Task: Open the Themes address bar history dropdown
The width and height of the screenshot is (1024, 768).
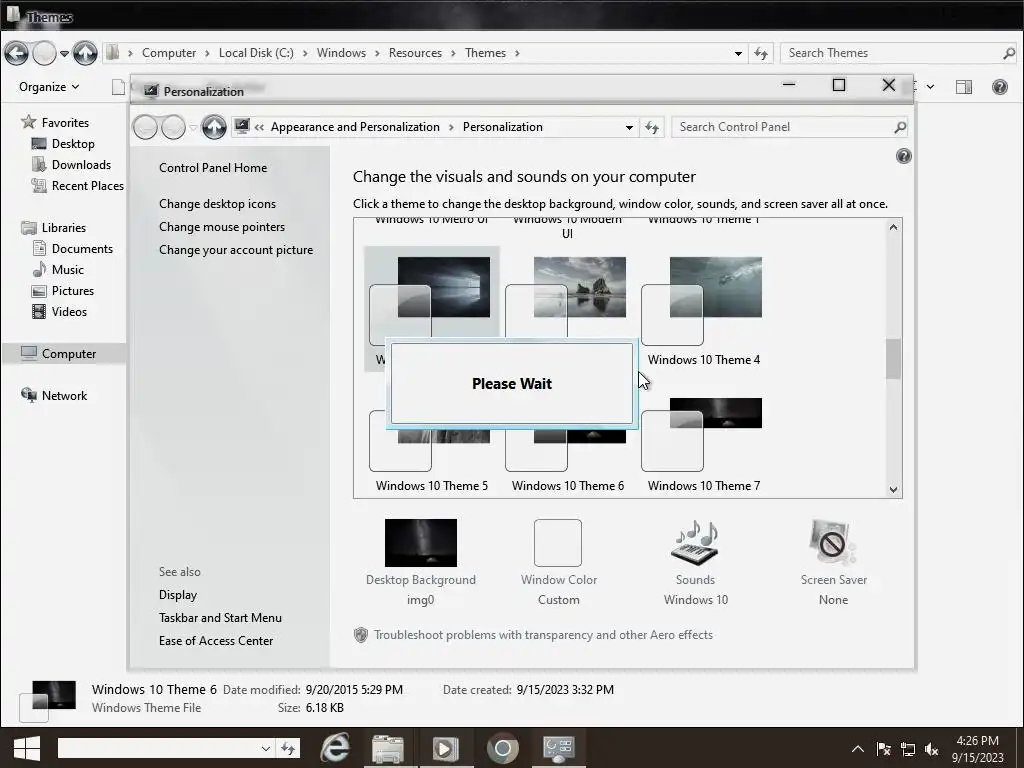Action: click(738, 53)
